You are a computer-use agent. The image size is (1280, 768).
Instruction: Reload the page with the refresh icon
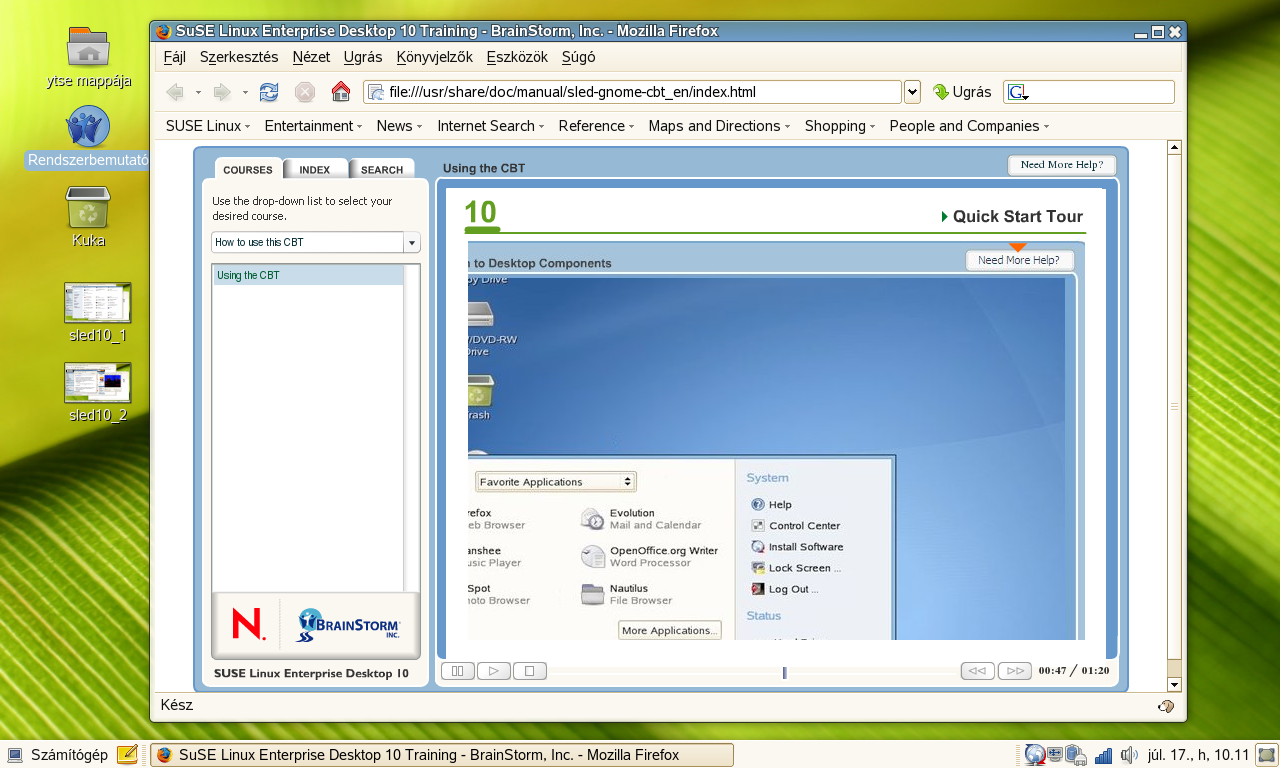(x=269, y=92)
